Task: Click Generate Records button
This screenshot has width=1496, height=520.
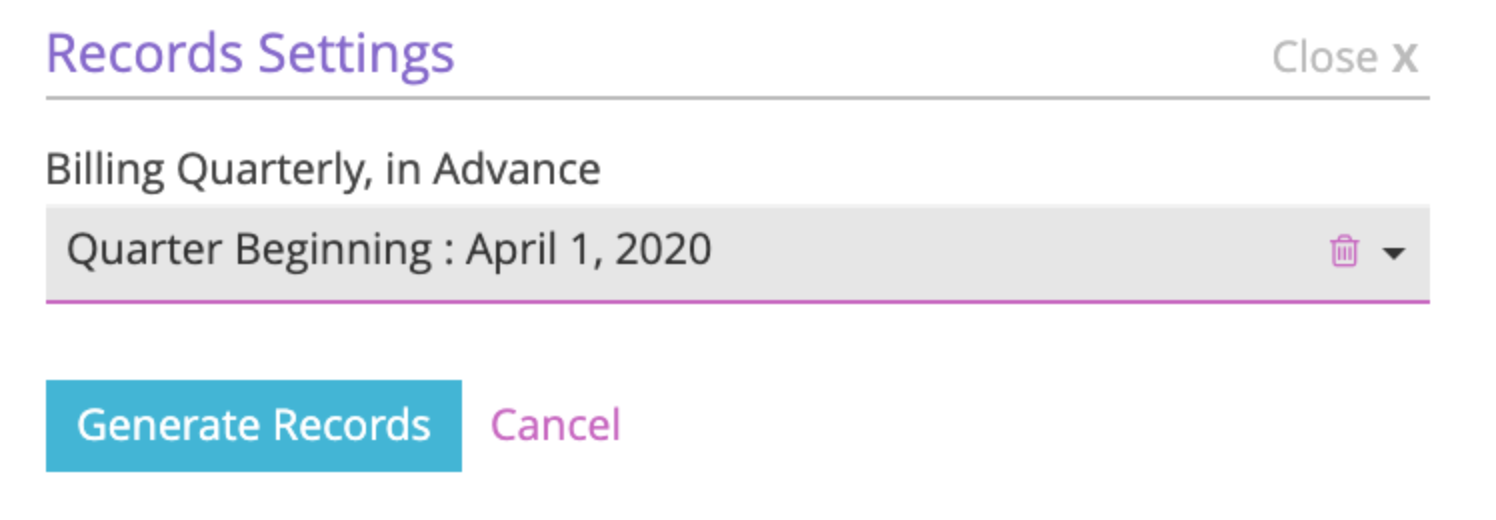Action: (254, 425)
